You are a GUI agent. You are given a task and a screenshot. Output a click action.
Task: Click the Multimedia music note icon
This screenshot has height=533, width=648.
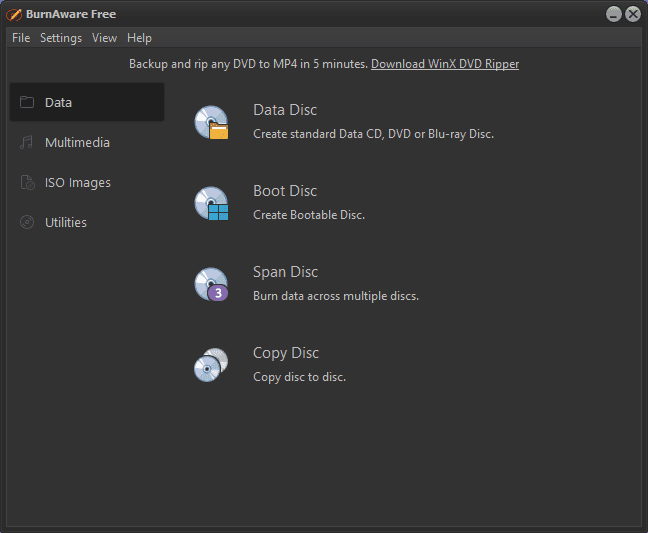(x=27, y=142)
